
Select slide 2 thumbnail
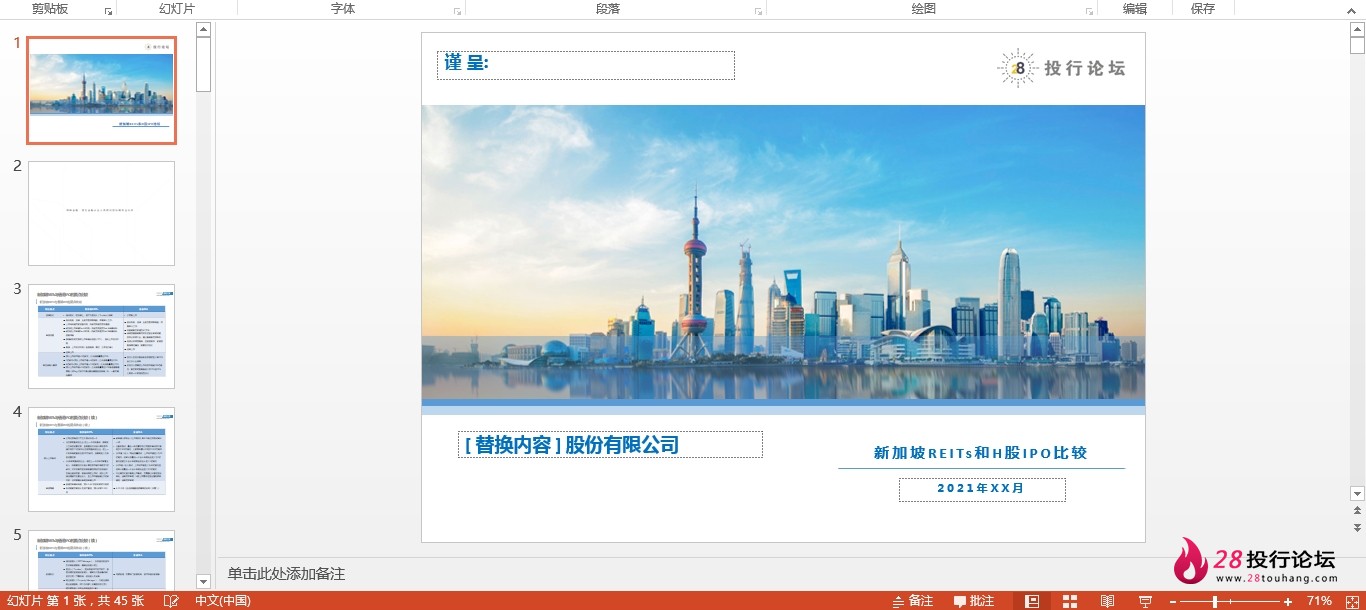pos(101,213)
